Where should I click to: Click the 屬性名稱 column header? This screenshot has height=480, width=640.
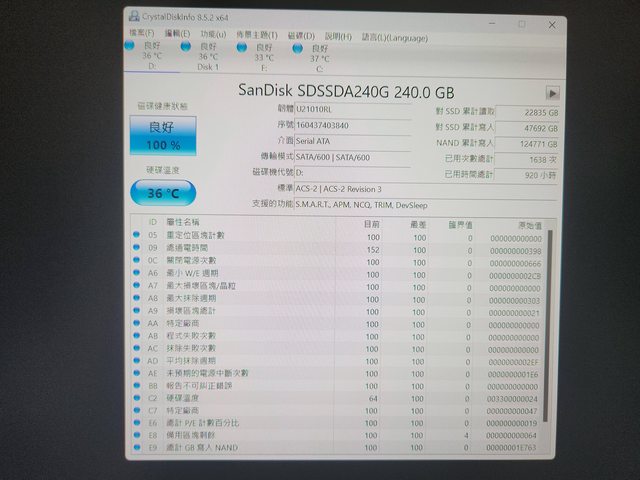[183, 222]
